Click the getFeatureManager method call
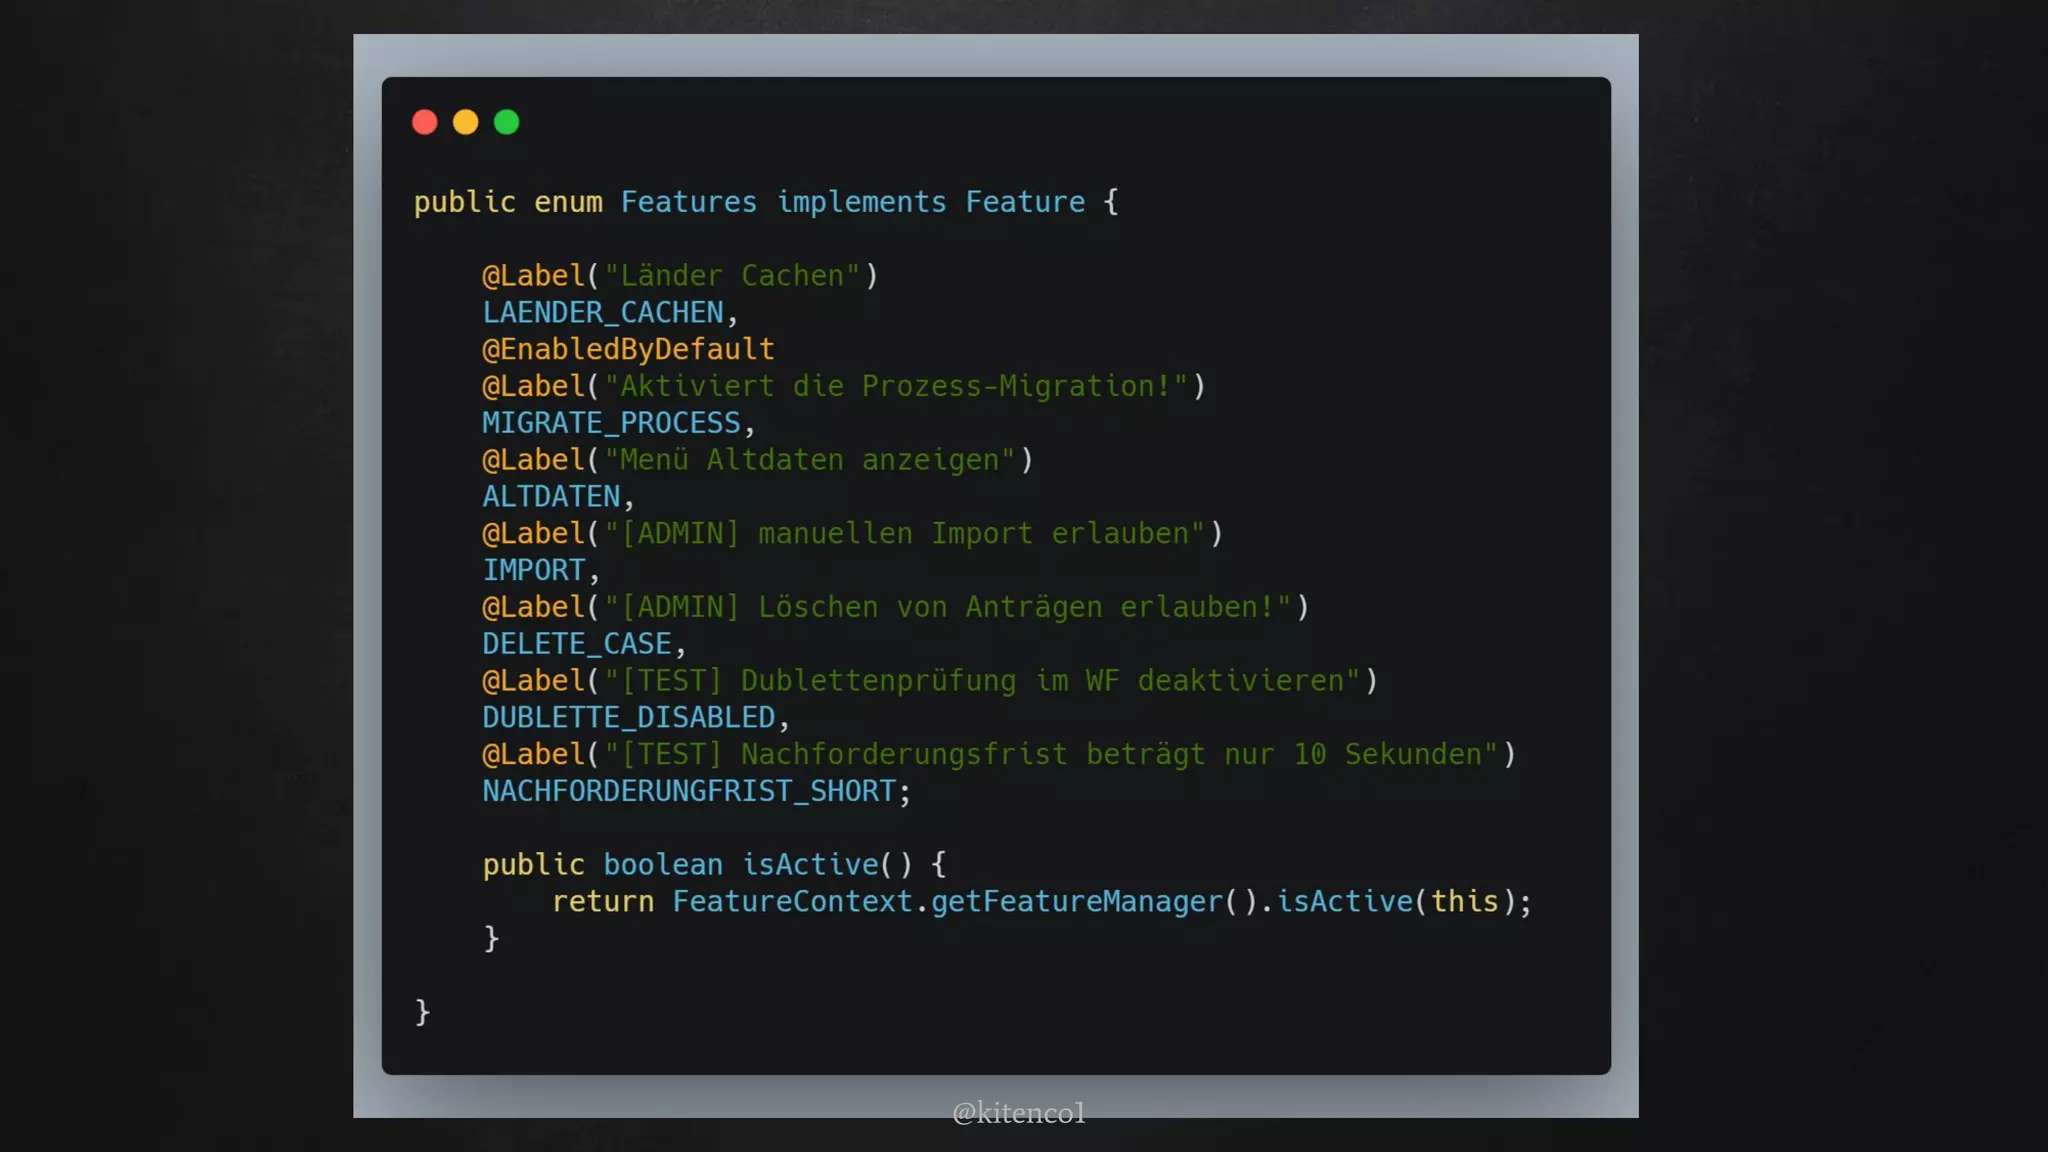Viewport: 2048px width, 1152px height. [1076, 902]
